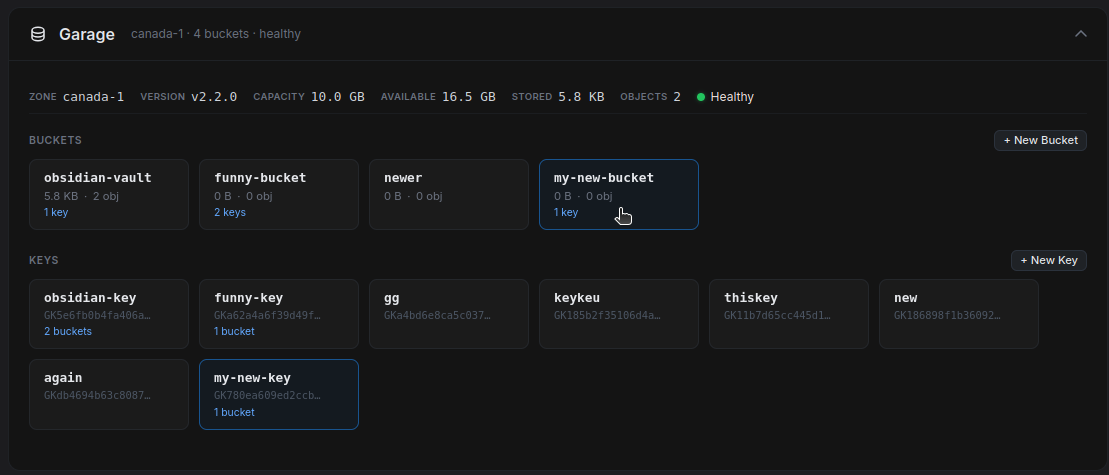This screenshot has height=475, width=1109.
Task: Select the thiskey key card
Action: (x=789, y=314)
